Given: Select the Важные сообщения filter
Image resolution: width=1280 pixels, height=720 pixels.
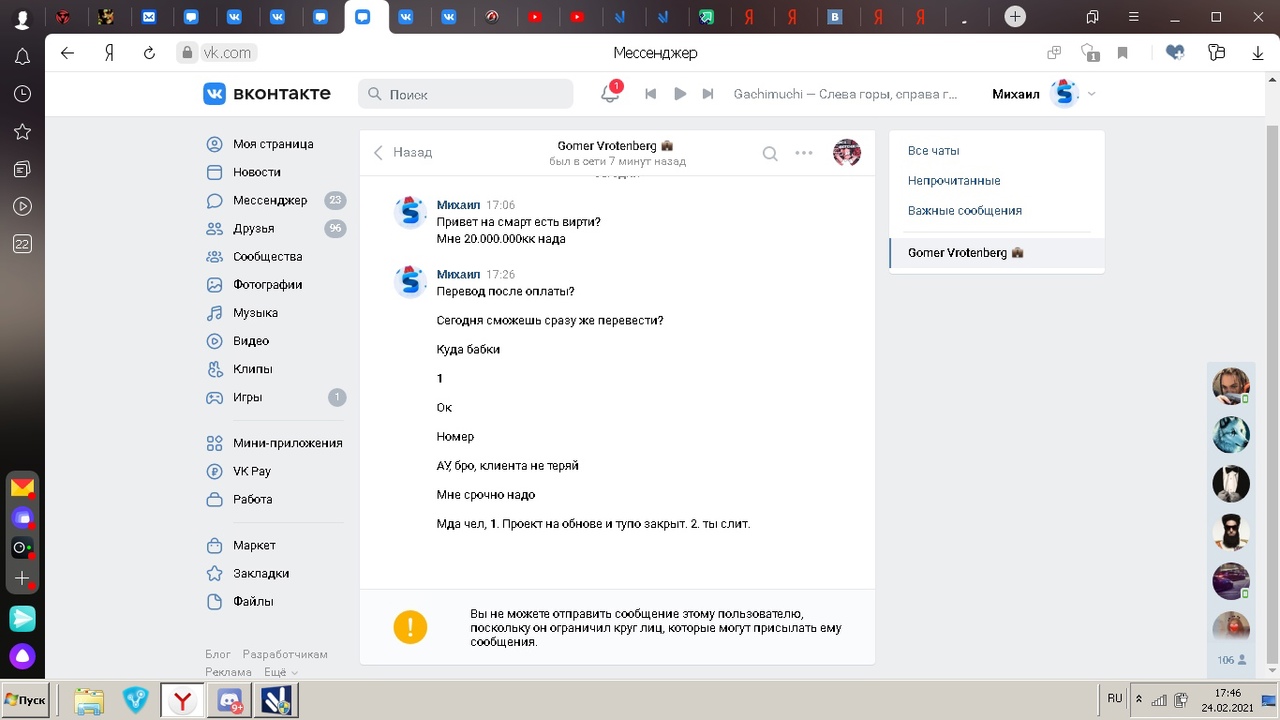Looking at the screenshot, I should [964, 211].
